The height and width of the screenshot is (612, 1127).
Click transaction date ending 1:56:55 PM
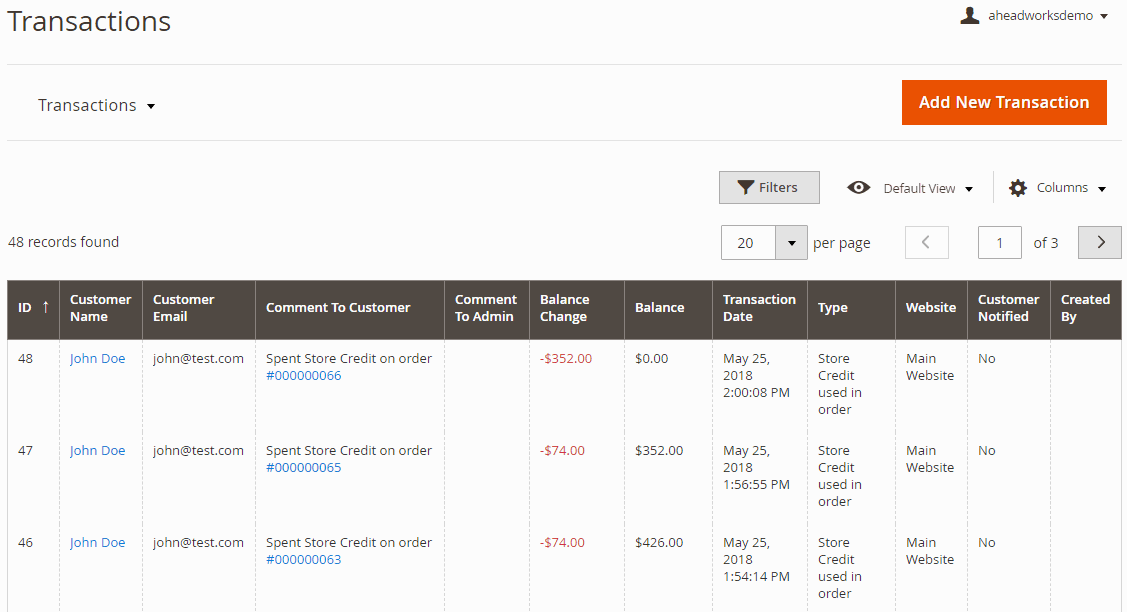point(756,467)
